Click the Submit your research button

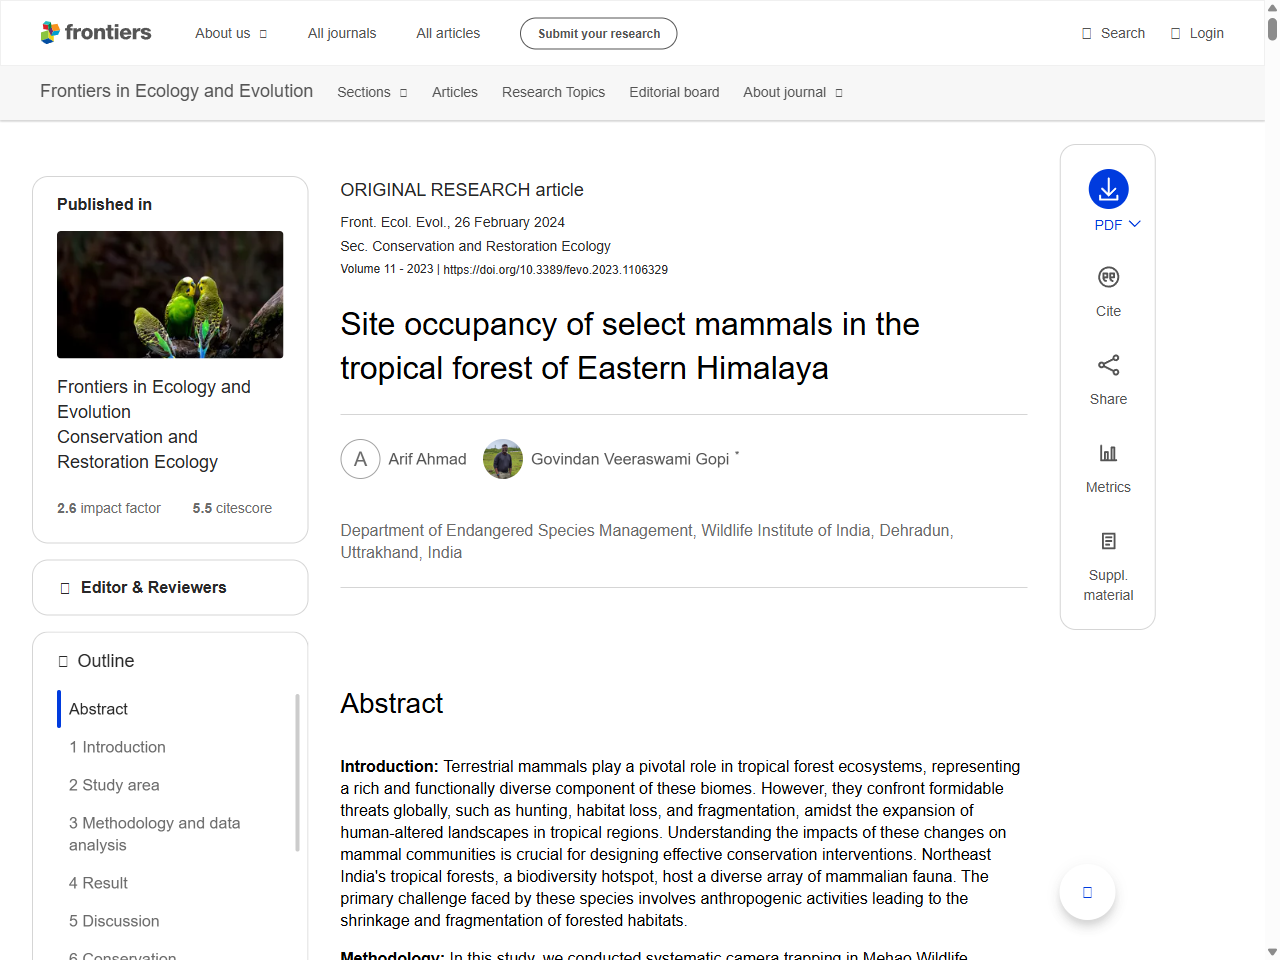(598, 33)
